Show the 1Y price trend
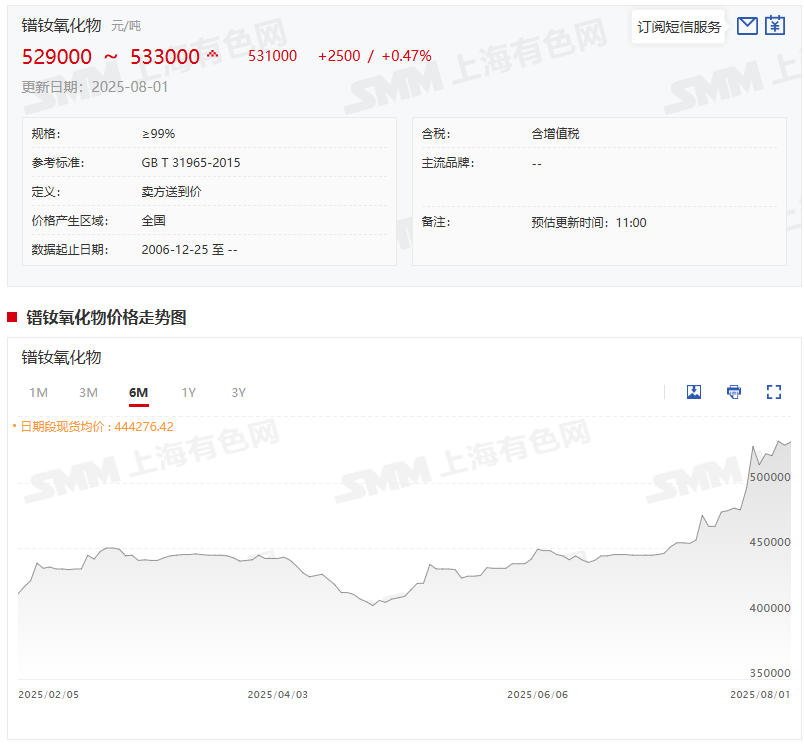Image resolution: width=804 pixels, height=744 pixels. (x=188, y=393)
